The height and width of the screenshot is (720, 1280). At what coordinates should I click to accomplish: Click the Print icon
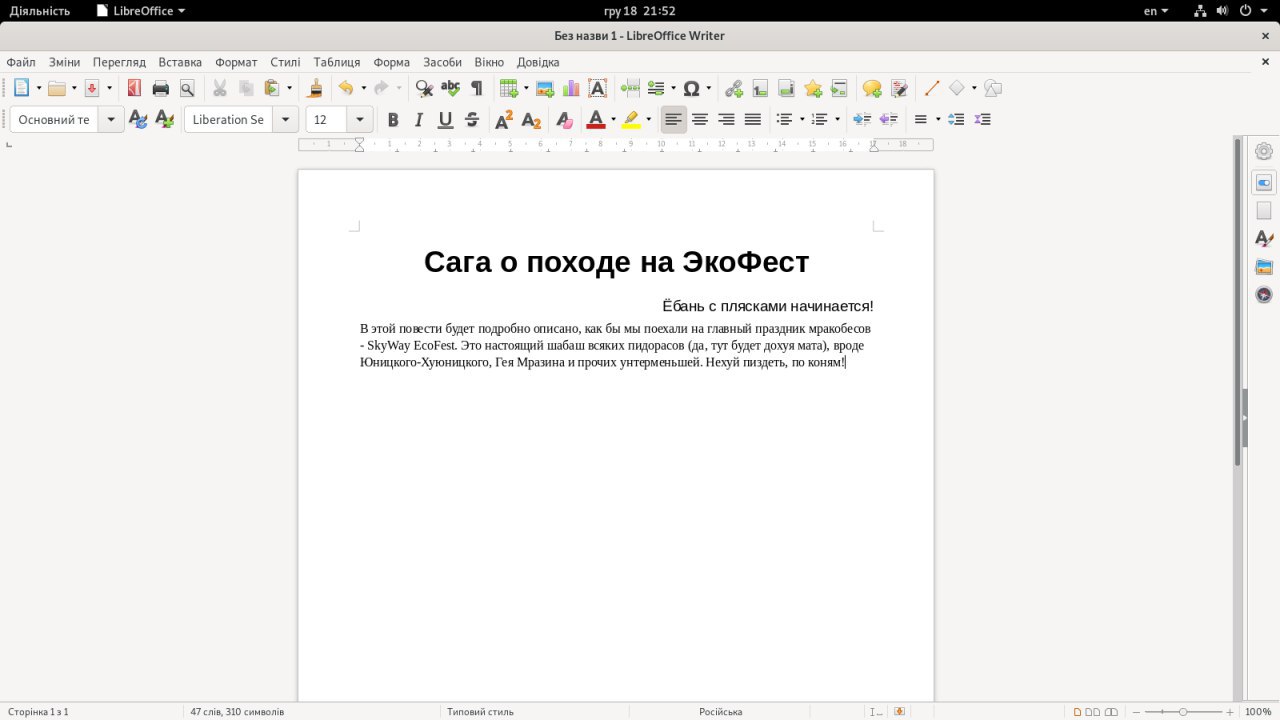(x=160, y=88)
